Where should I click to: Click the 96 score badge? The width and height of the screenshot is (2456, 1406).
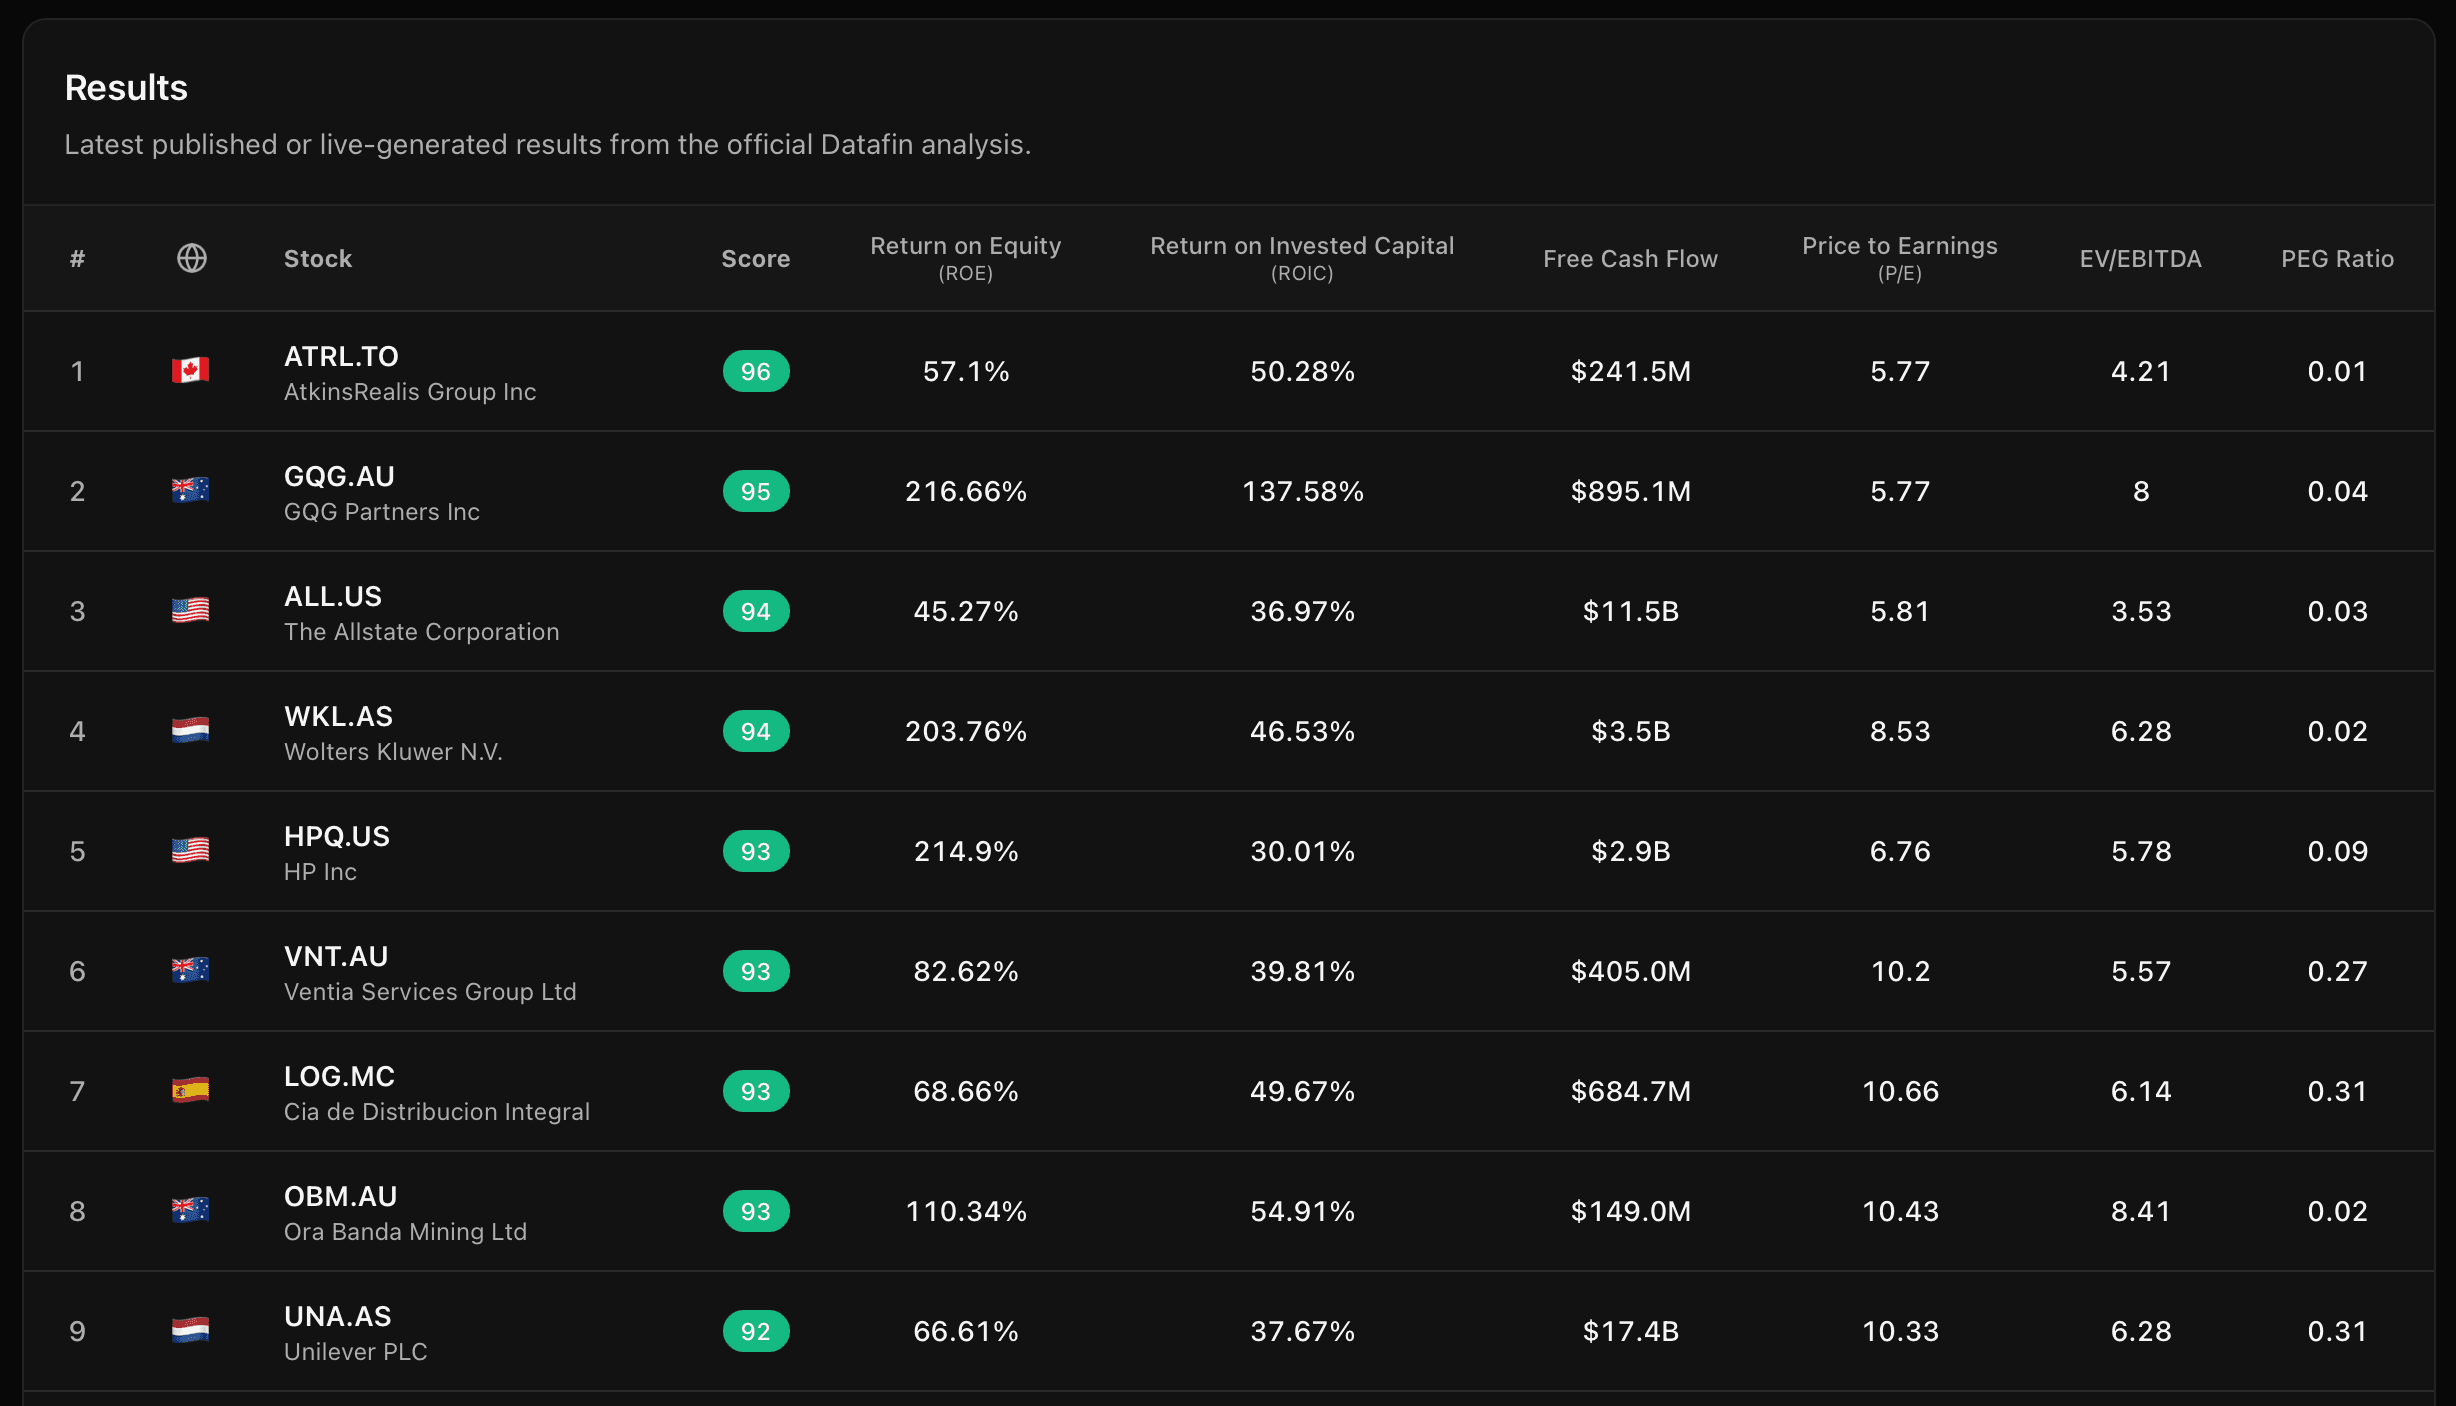point(756,371)
